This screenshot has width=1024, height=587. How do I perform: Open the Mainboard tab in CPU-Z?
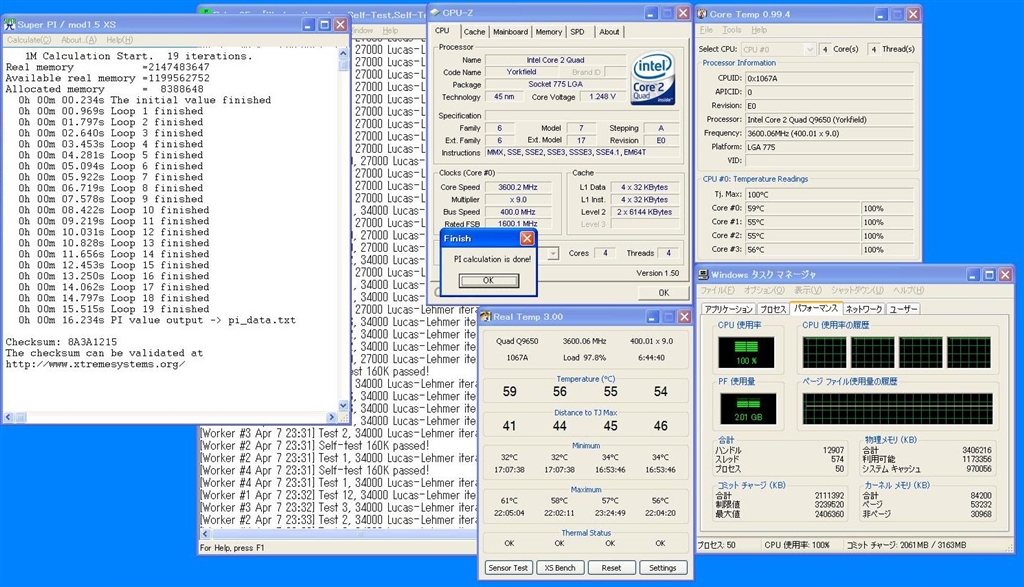click(x=510, y=32)
